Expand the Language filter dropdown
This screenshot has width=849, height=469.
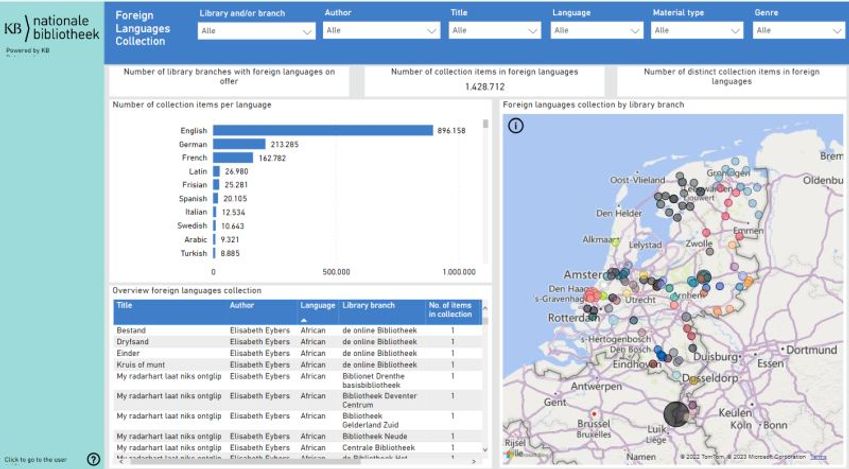point(596,31)
